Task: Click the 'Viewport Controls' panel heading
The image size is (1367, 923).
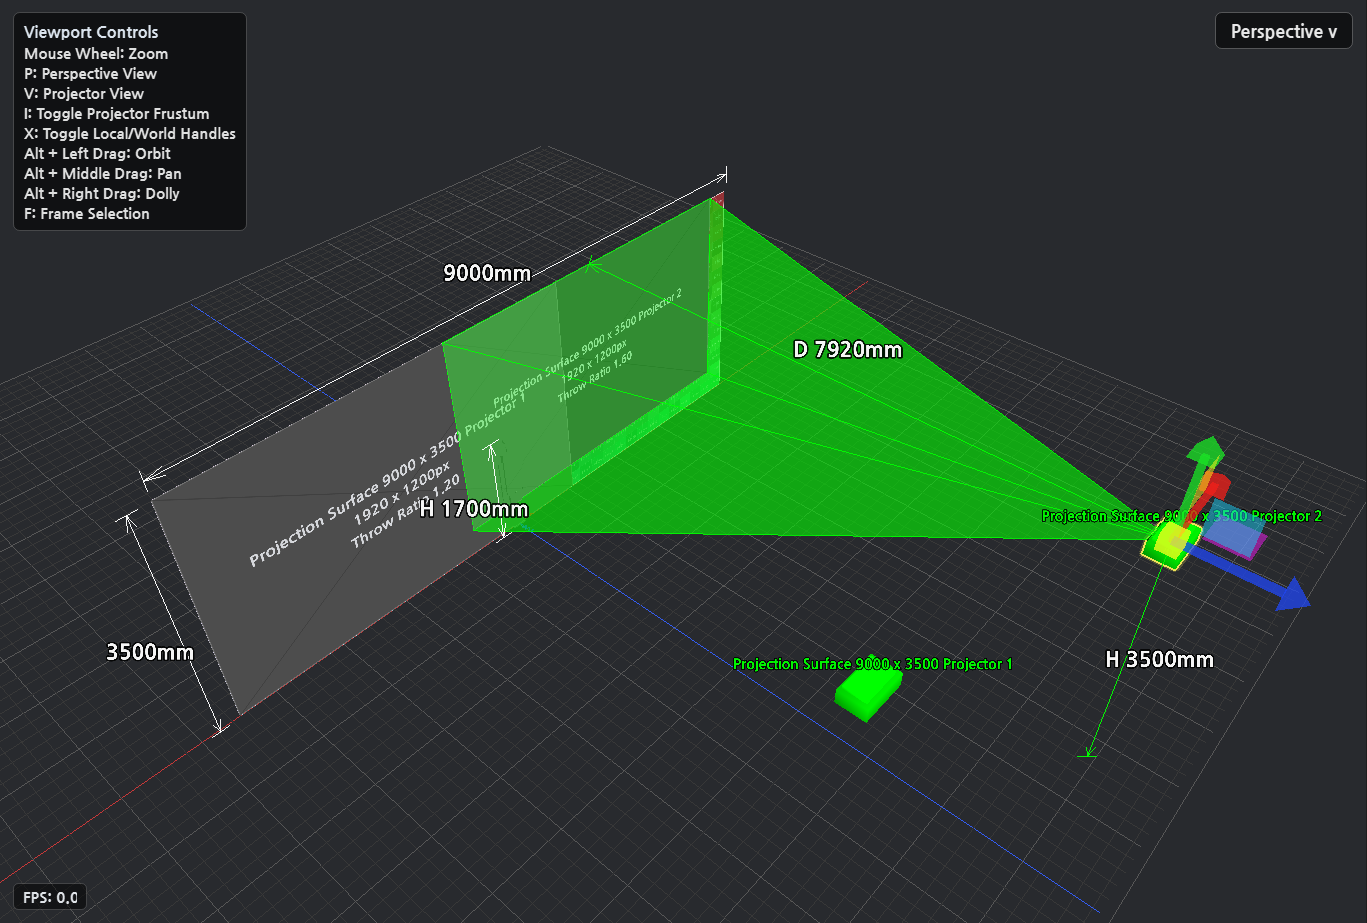Action: coord(91,32)
